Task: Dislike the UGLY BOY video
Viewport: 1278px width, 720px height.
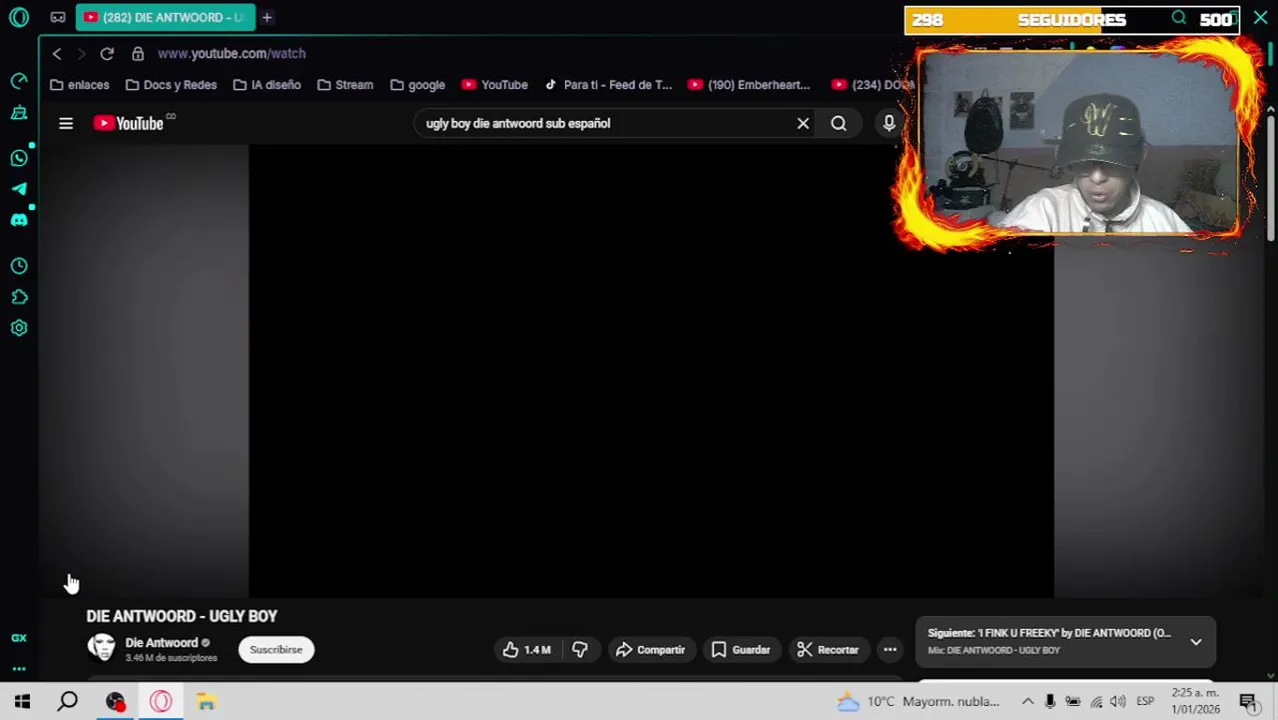Action: (x=580, y=650)
